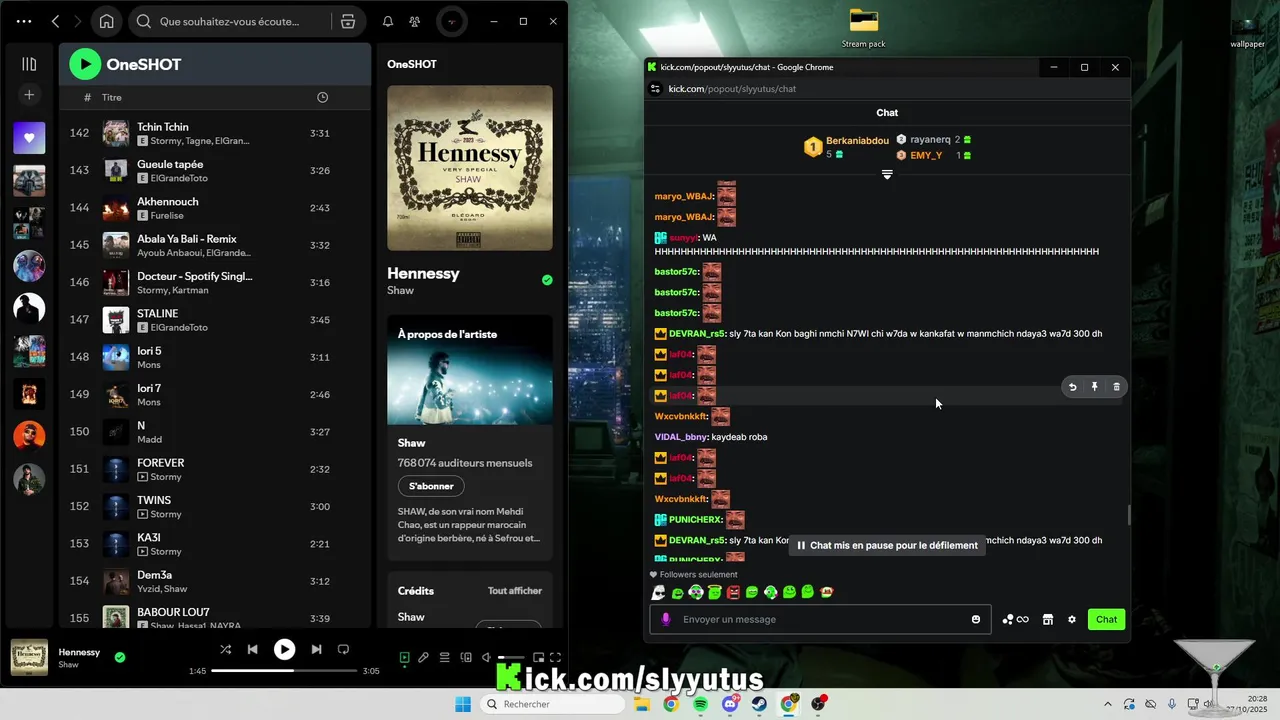The height and width of the screenshot is (720, 1280).
Task: Open the Kick shop icon
Action: 1048,619
